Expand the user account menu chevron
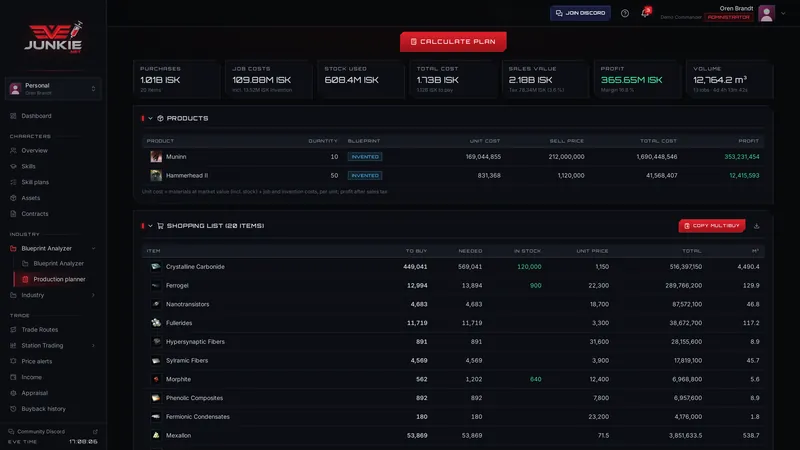Viewport: 800px width, 450px height. [783, 13]
